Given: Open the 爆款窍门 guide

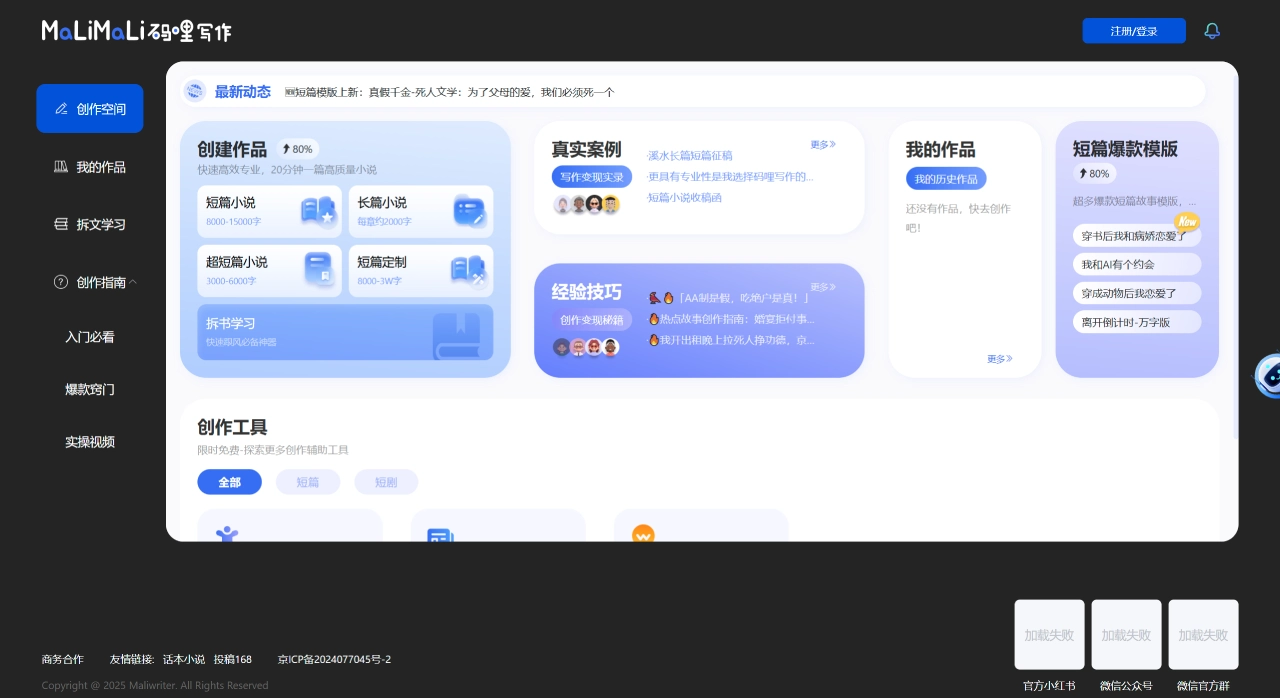Looking at the screenshot, I should [x=90, y=389].
